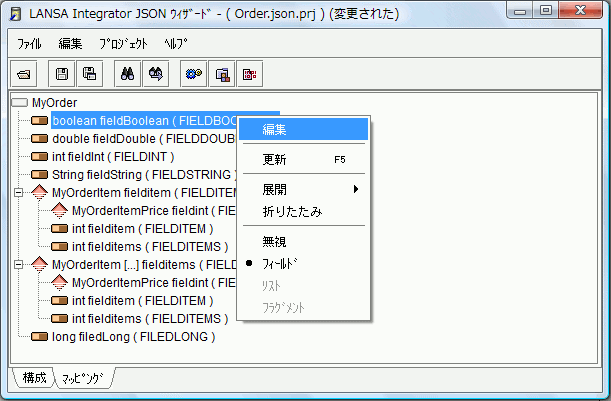This screenshot has height=401, width=611.
Task: Open the ヘルプ menu
Action: click(x=176, y=44)
